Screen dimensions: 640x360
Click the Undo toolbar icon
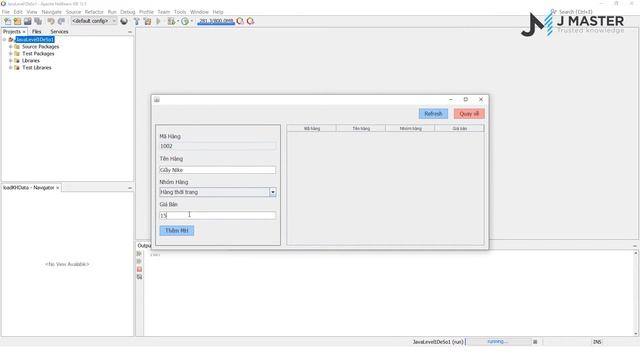51,21
